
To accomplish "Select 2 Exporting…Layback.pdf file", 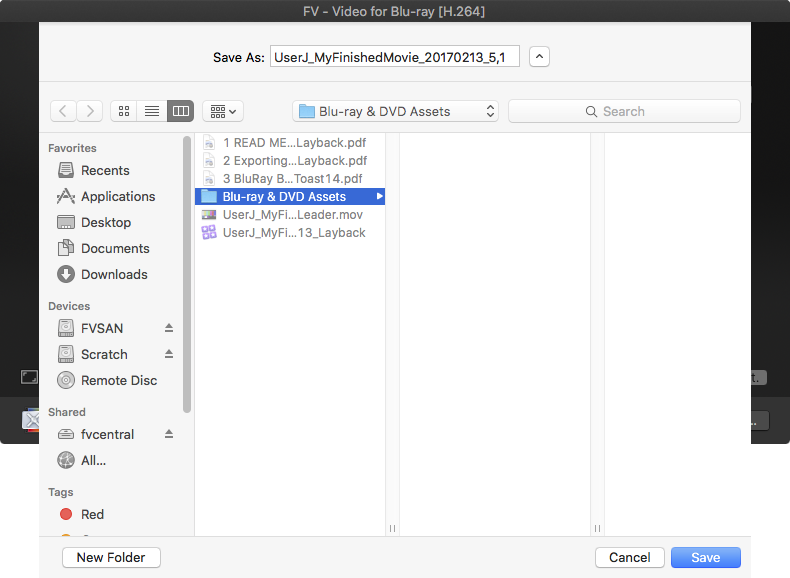I will tap(290, 161).
